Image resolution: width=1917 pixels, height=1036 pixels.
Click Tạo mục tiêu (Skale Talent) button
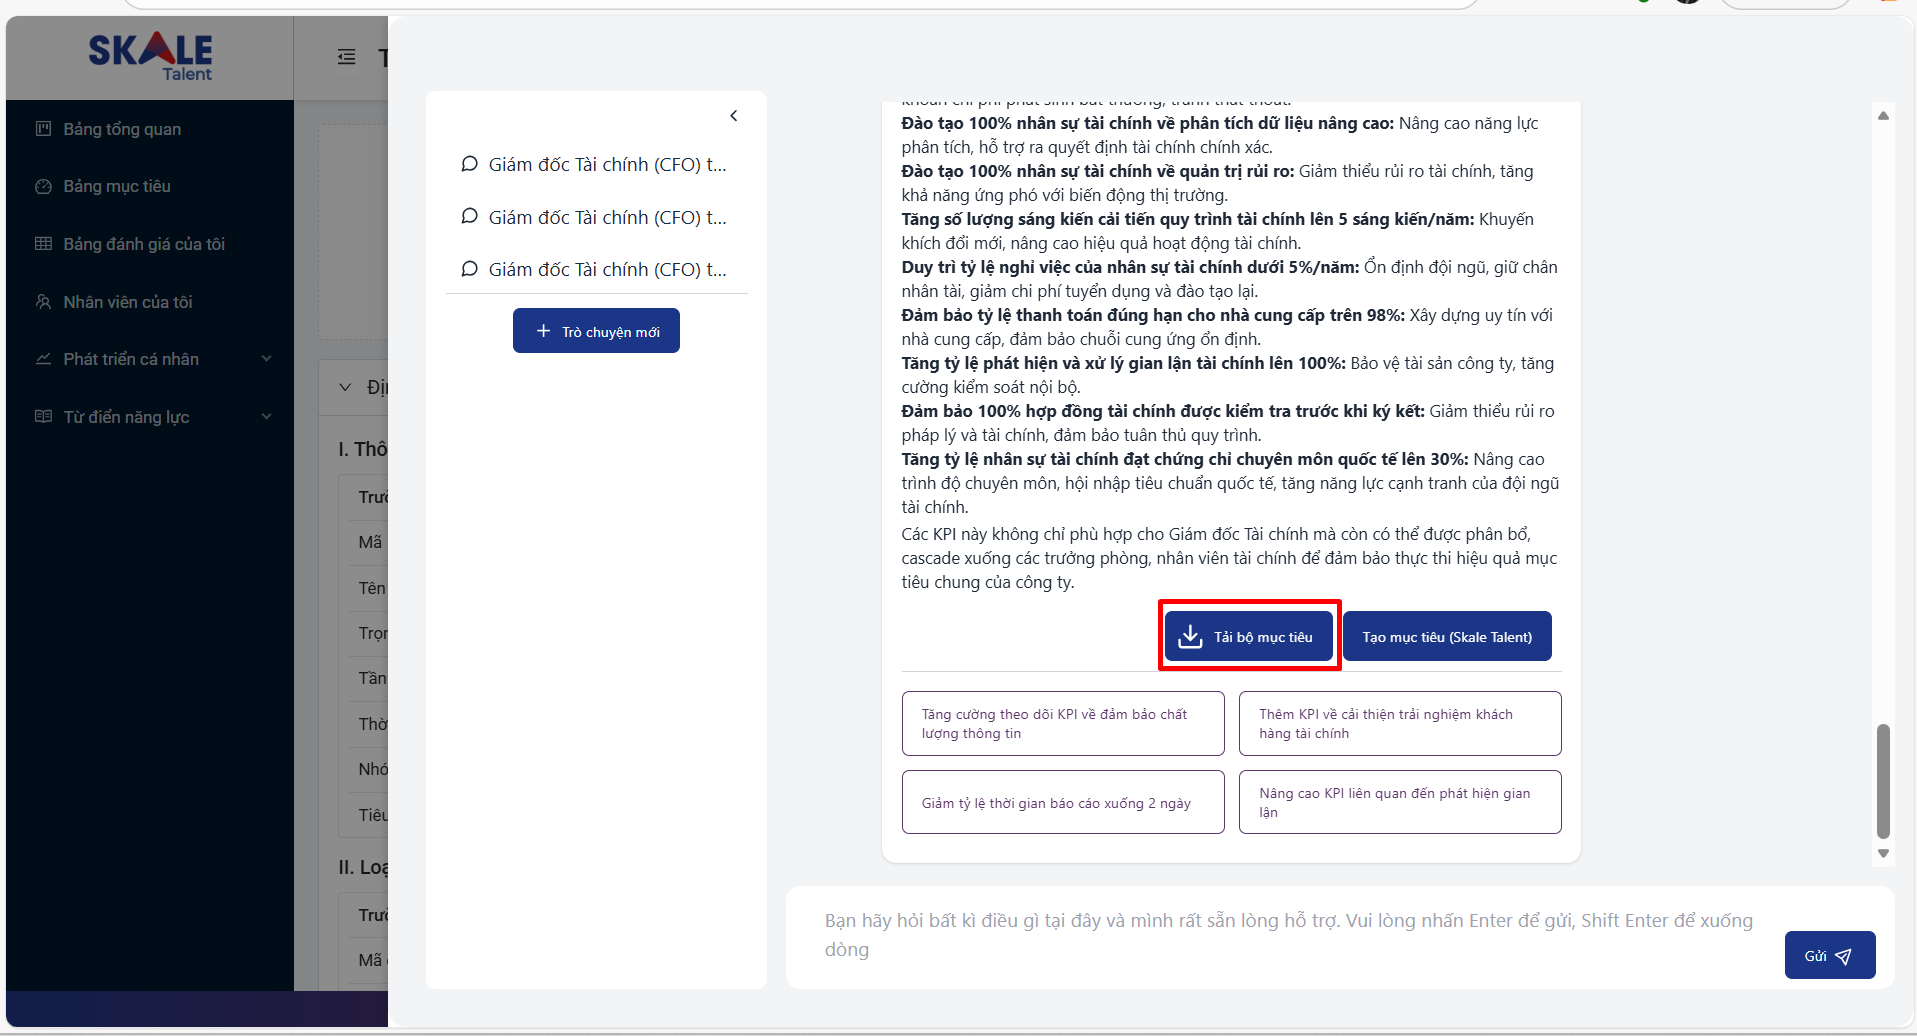click(x=1446, y=637)
